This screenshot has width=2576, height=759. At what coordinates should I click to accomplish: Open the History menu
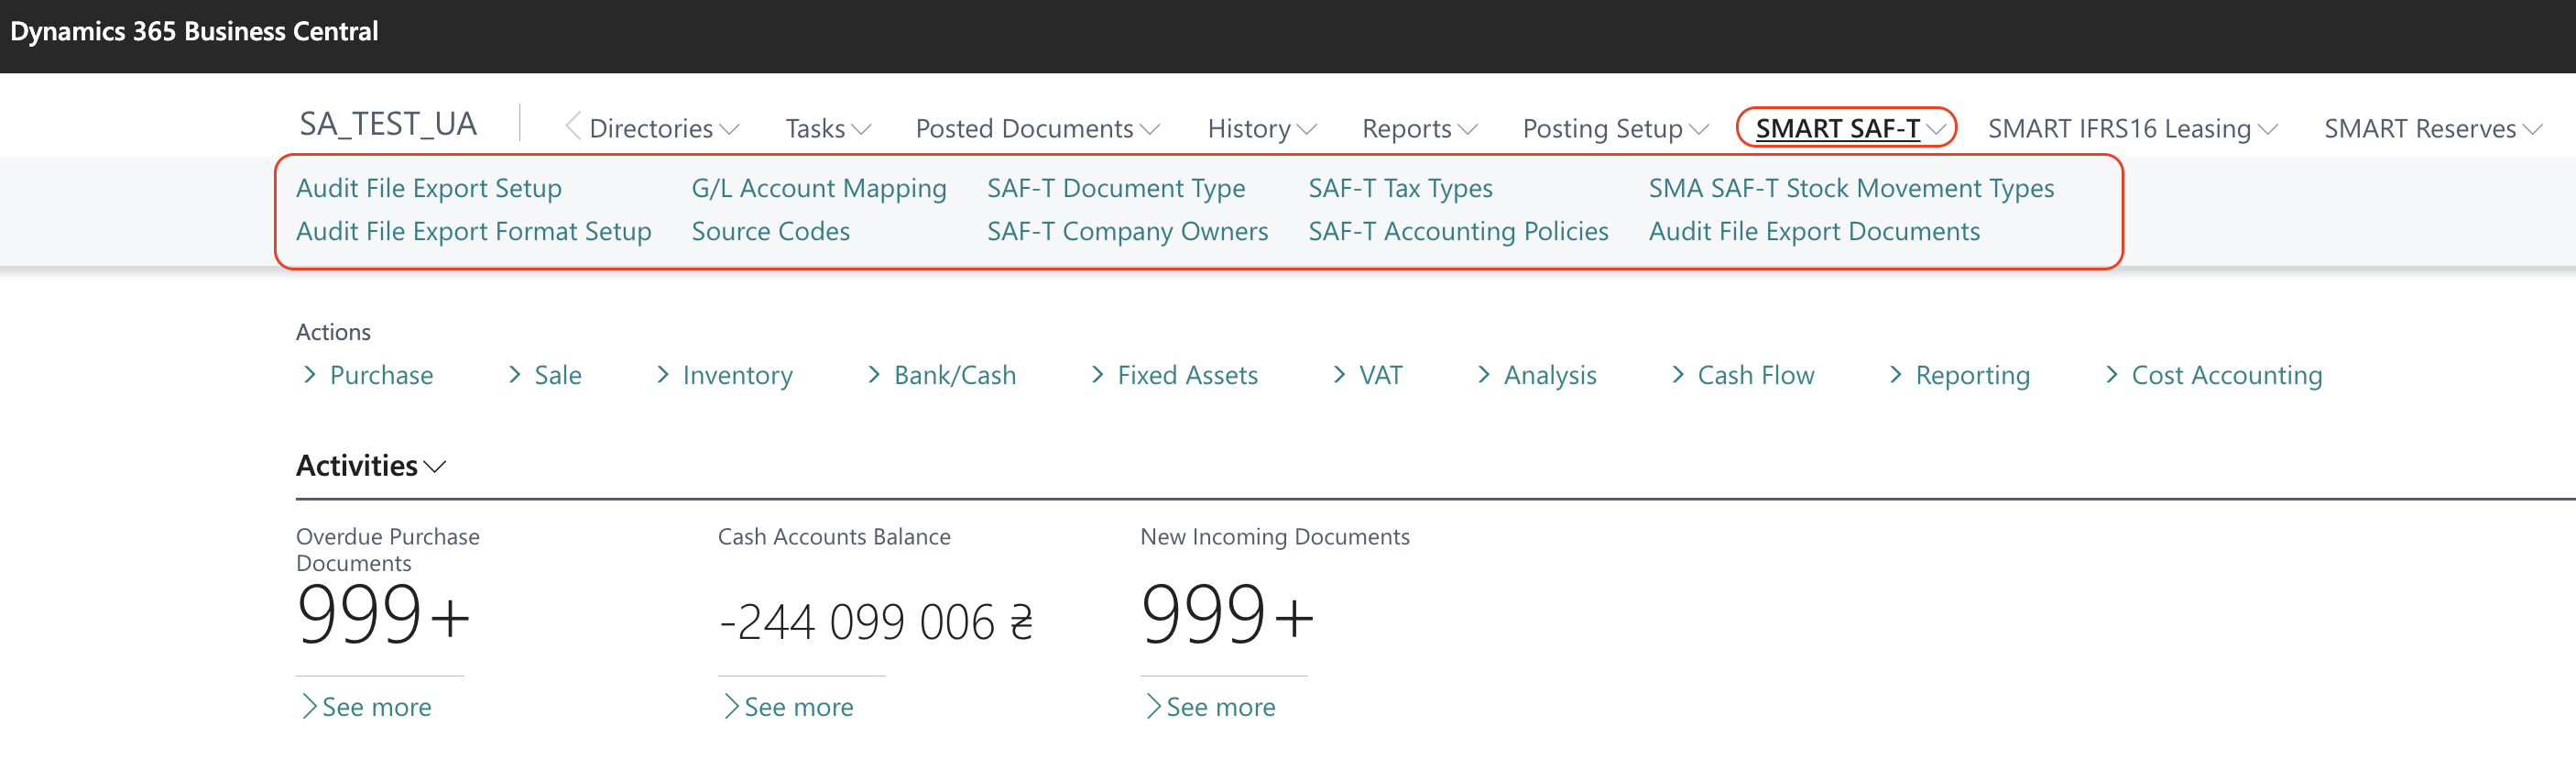1261,128
